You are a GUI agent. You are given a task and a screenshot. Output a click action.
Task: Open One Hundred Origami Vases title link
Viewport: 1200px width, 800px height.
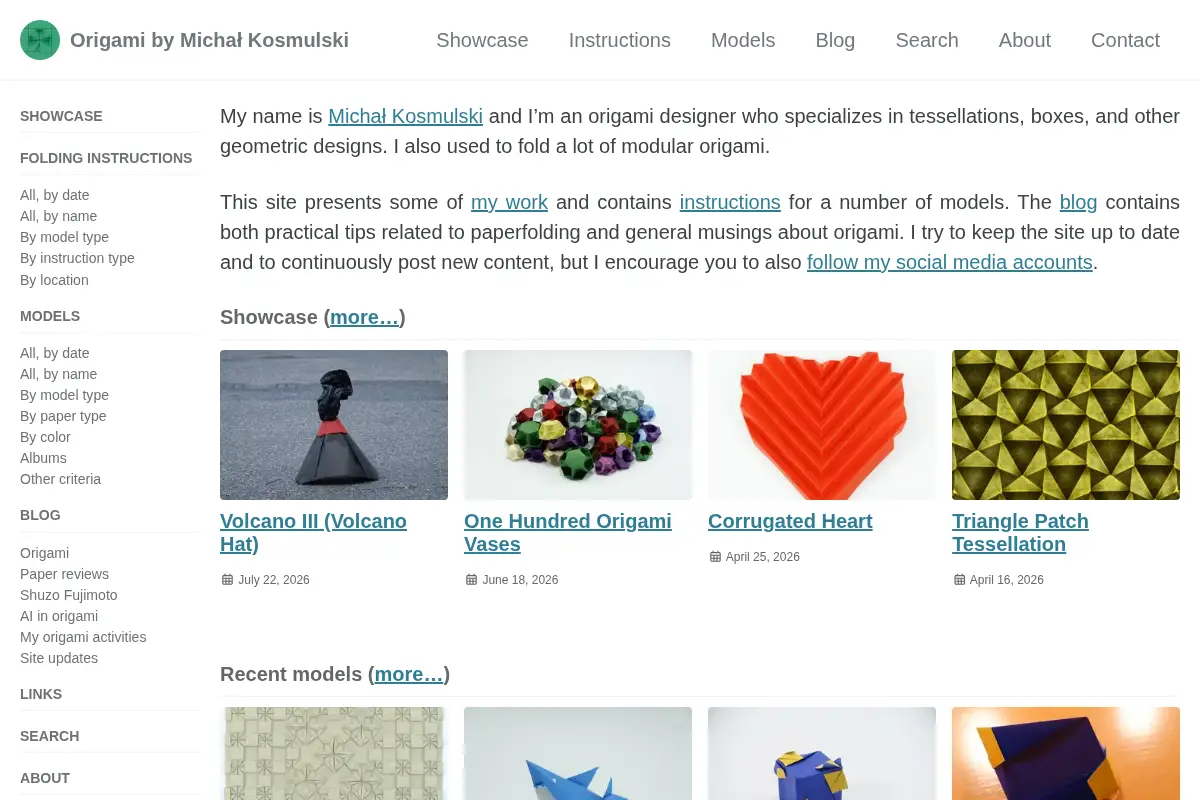pyautogui.click(x=568, y=532)
